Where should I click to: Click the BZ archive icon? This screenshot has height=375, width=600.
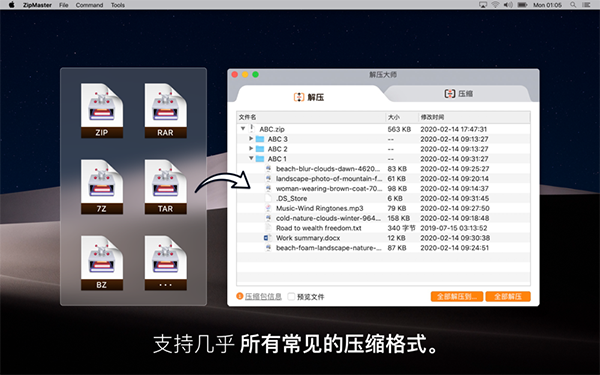pos(102,263)
